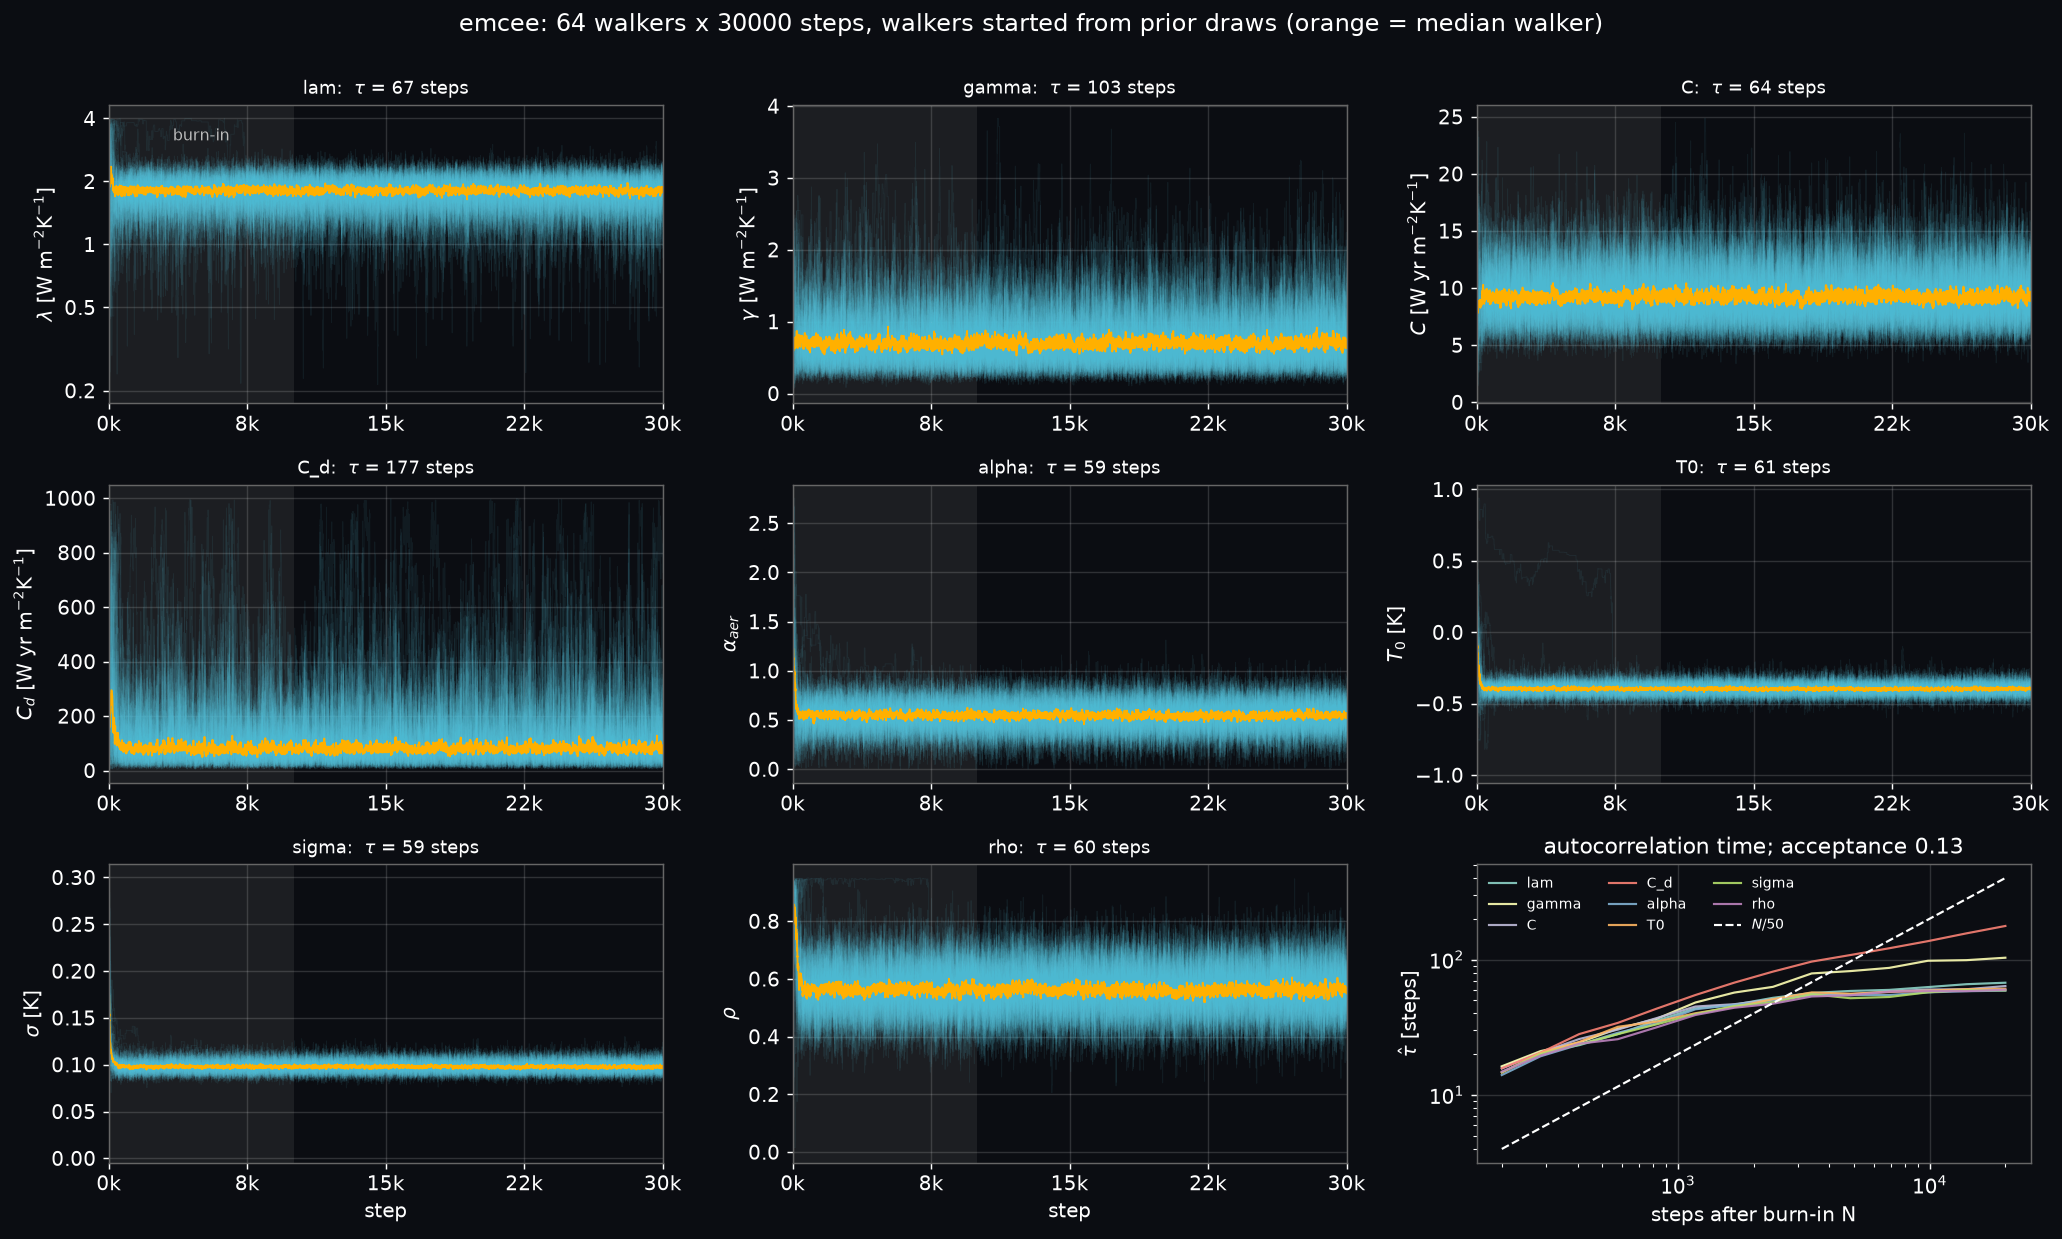Viewport: 2062px width, 1239px height.
Task: Click the 10⁴ tick on autocorrelation x-axis
Action: click(x=1928, y=1185)
